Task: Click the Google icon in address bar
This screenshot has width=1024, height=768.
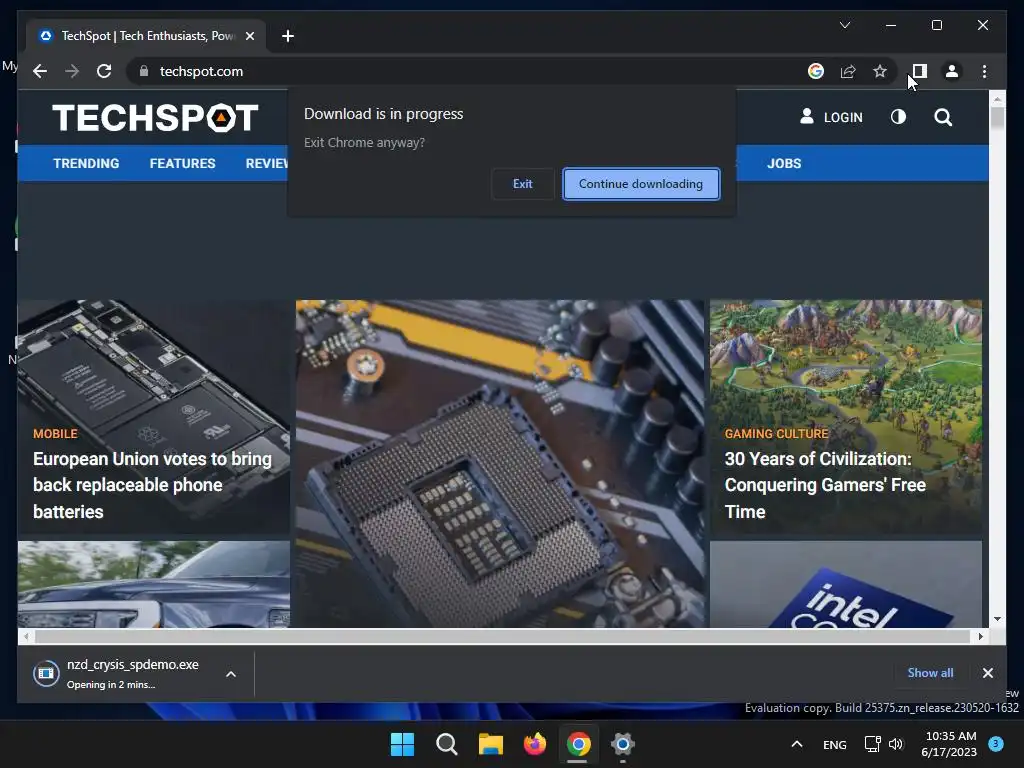Action: [816, 71]
